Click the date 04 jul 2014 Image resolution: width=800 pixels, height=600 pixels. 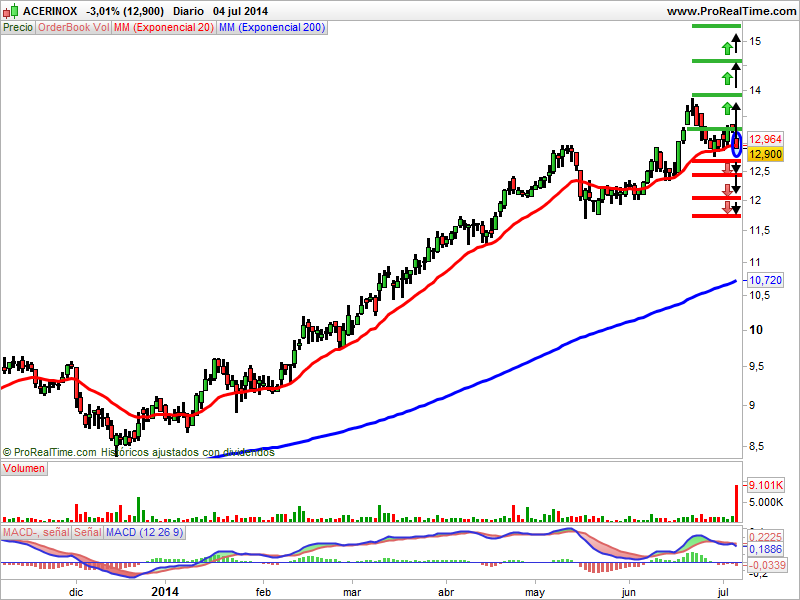[240, 11]
